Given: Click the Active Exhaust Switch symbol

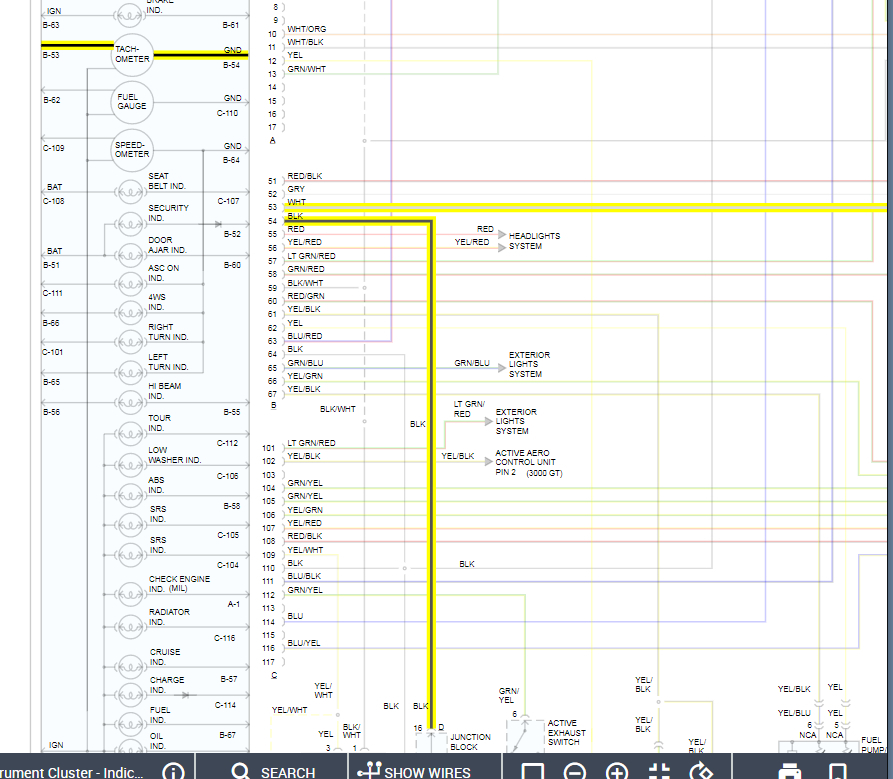Looking at the screenshot, I should (525, 736).
